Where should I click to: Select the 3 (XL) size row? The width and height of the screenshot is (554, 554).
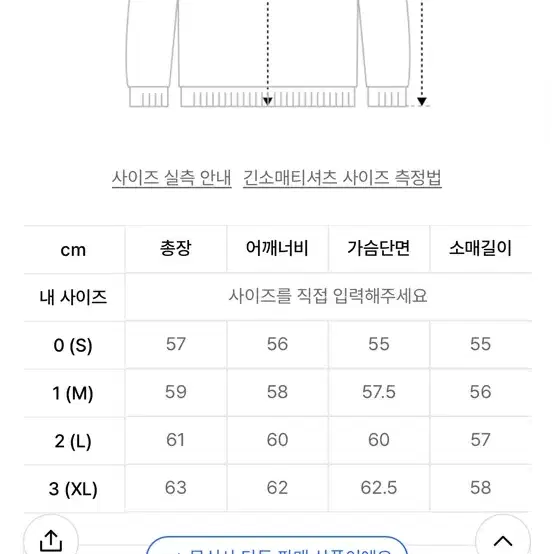(x=278, y=488)
